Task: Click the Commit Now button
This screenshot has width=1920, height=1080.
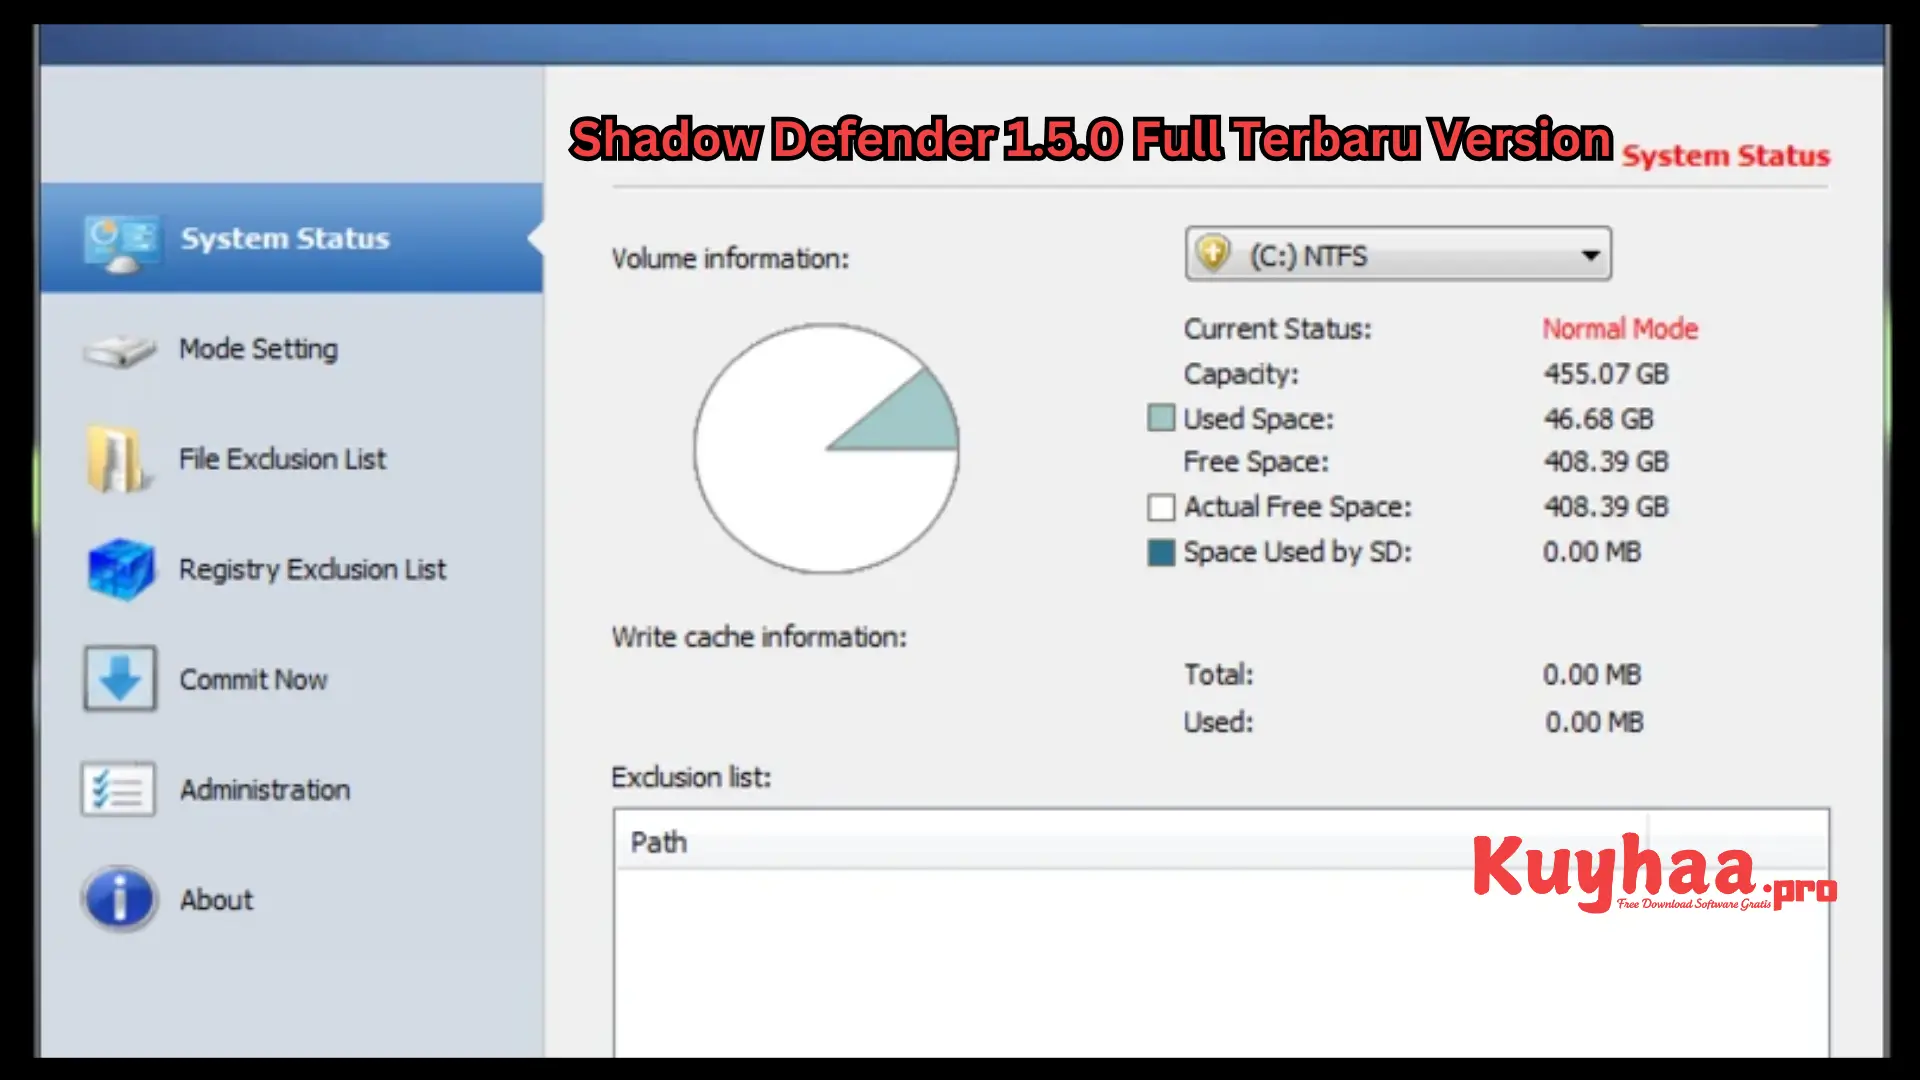Action: (253, 678)
